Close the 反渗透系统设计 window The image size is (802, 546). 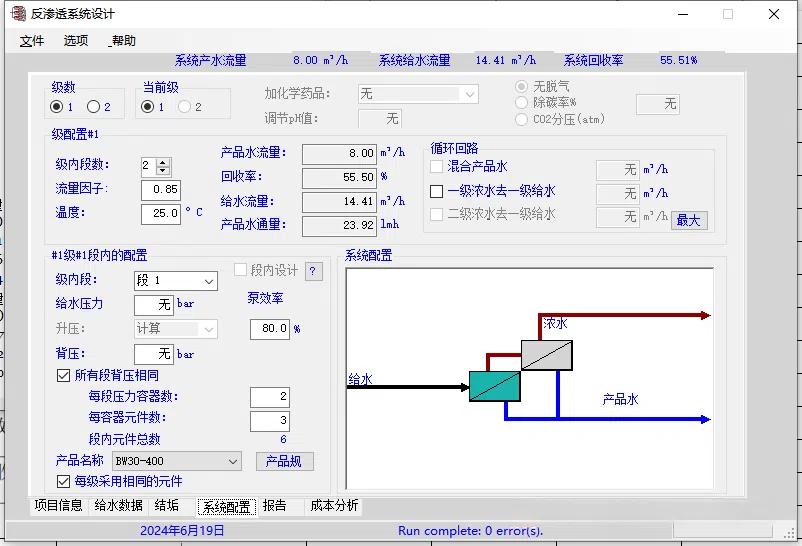[x=774, y=14]
